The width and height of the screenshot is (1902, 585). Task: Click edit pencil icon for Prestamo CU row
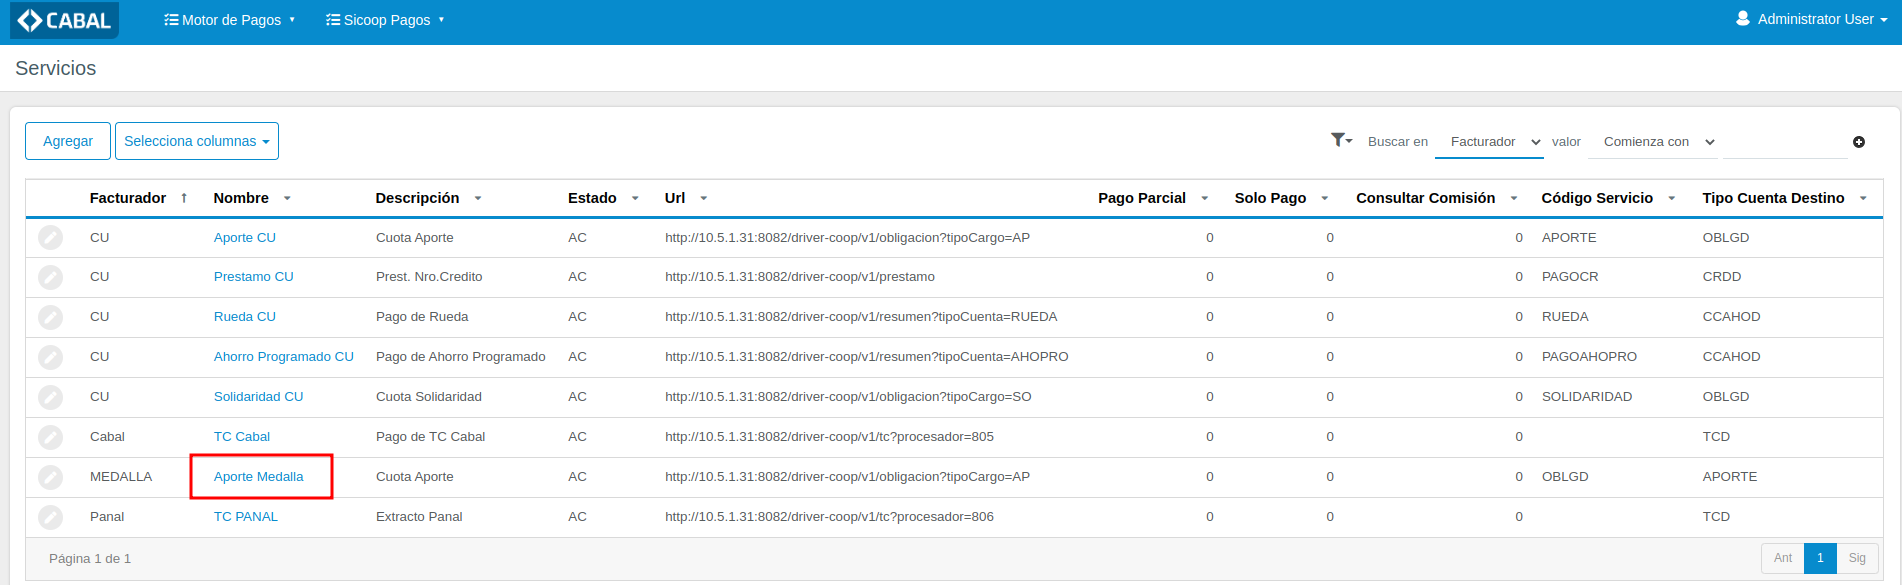click(50, 277)
